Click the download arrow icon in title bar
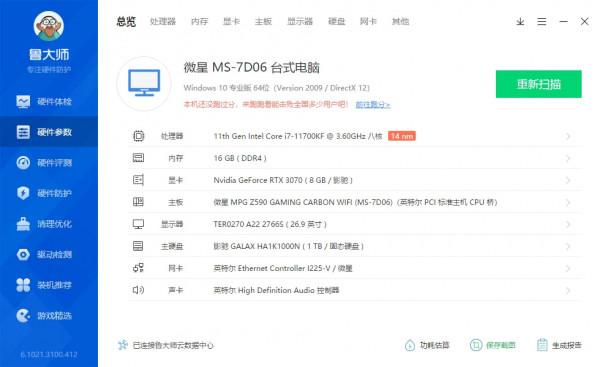Viewport: 600px width, 367px height. tap(520, 22)
